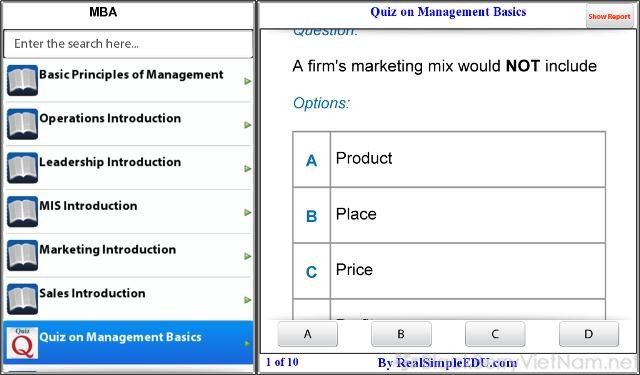
Task: Choose answer button C
Action: pos(495,334)
